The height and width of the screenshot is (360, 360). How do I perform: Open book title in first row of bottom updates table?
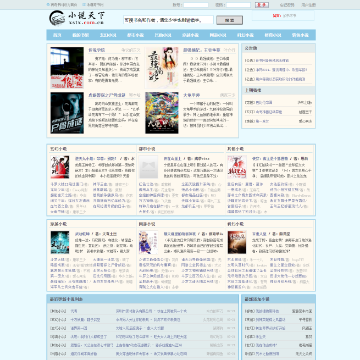[x=74, y=311]
